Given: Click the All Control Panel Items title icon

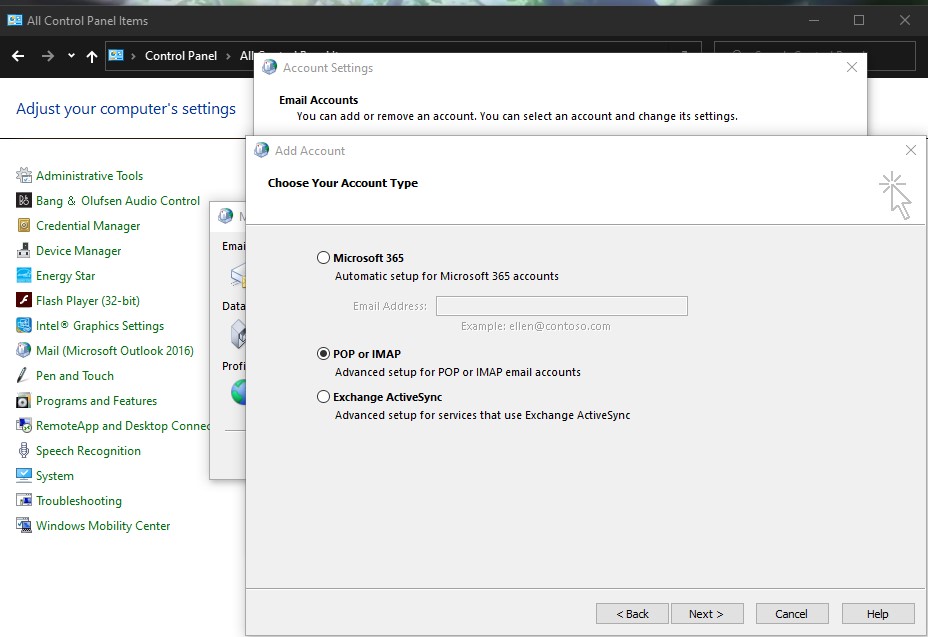Looking at the screenshot, I should tap(14, 20).
